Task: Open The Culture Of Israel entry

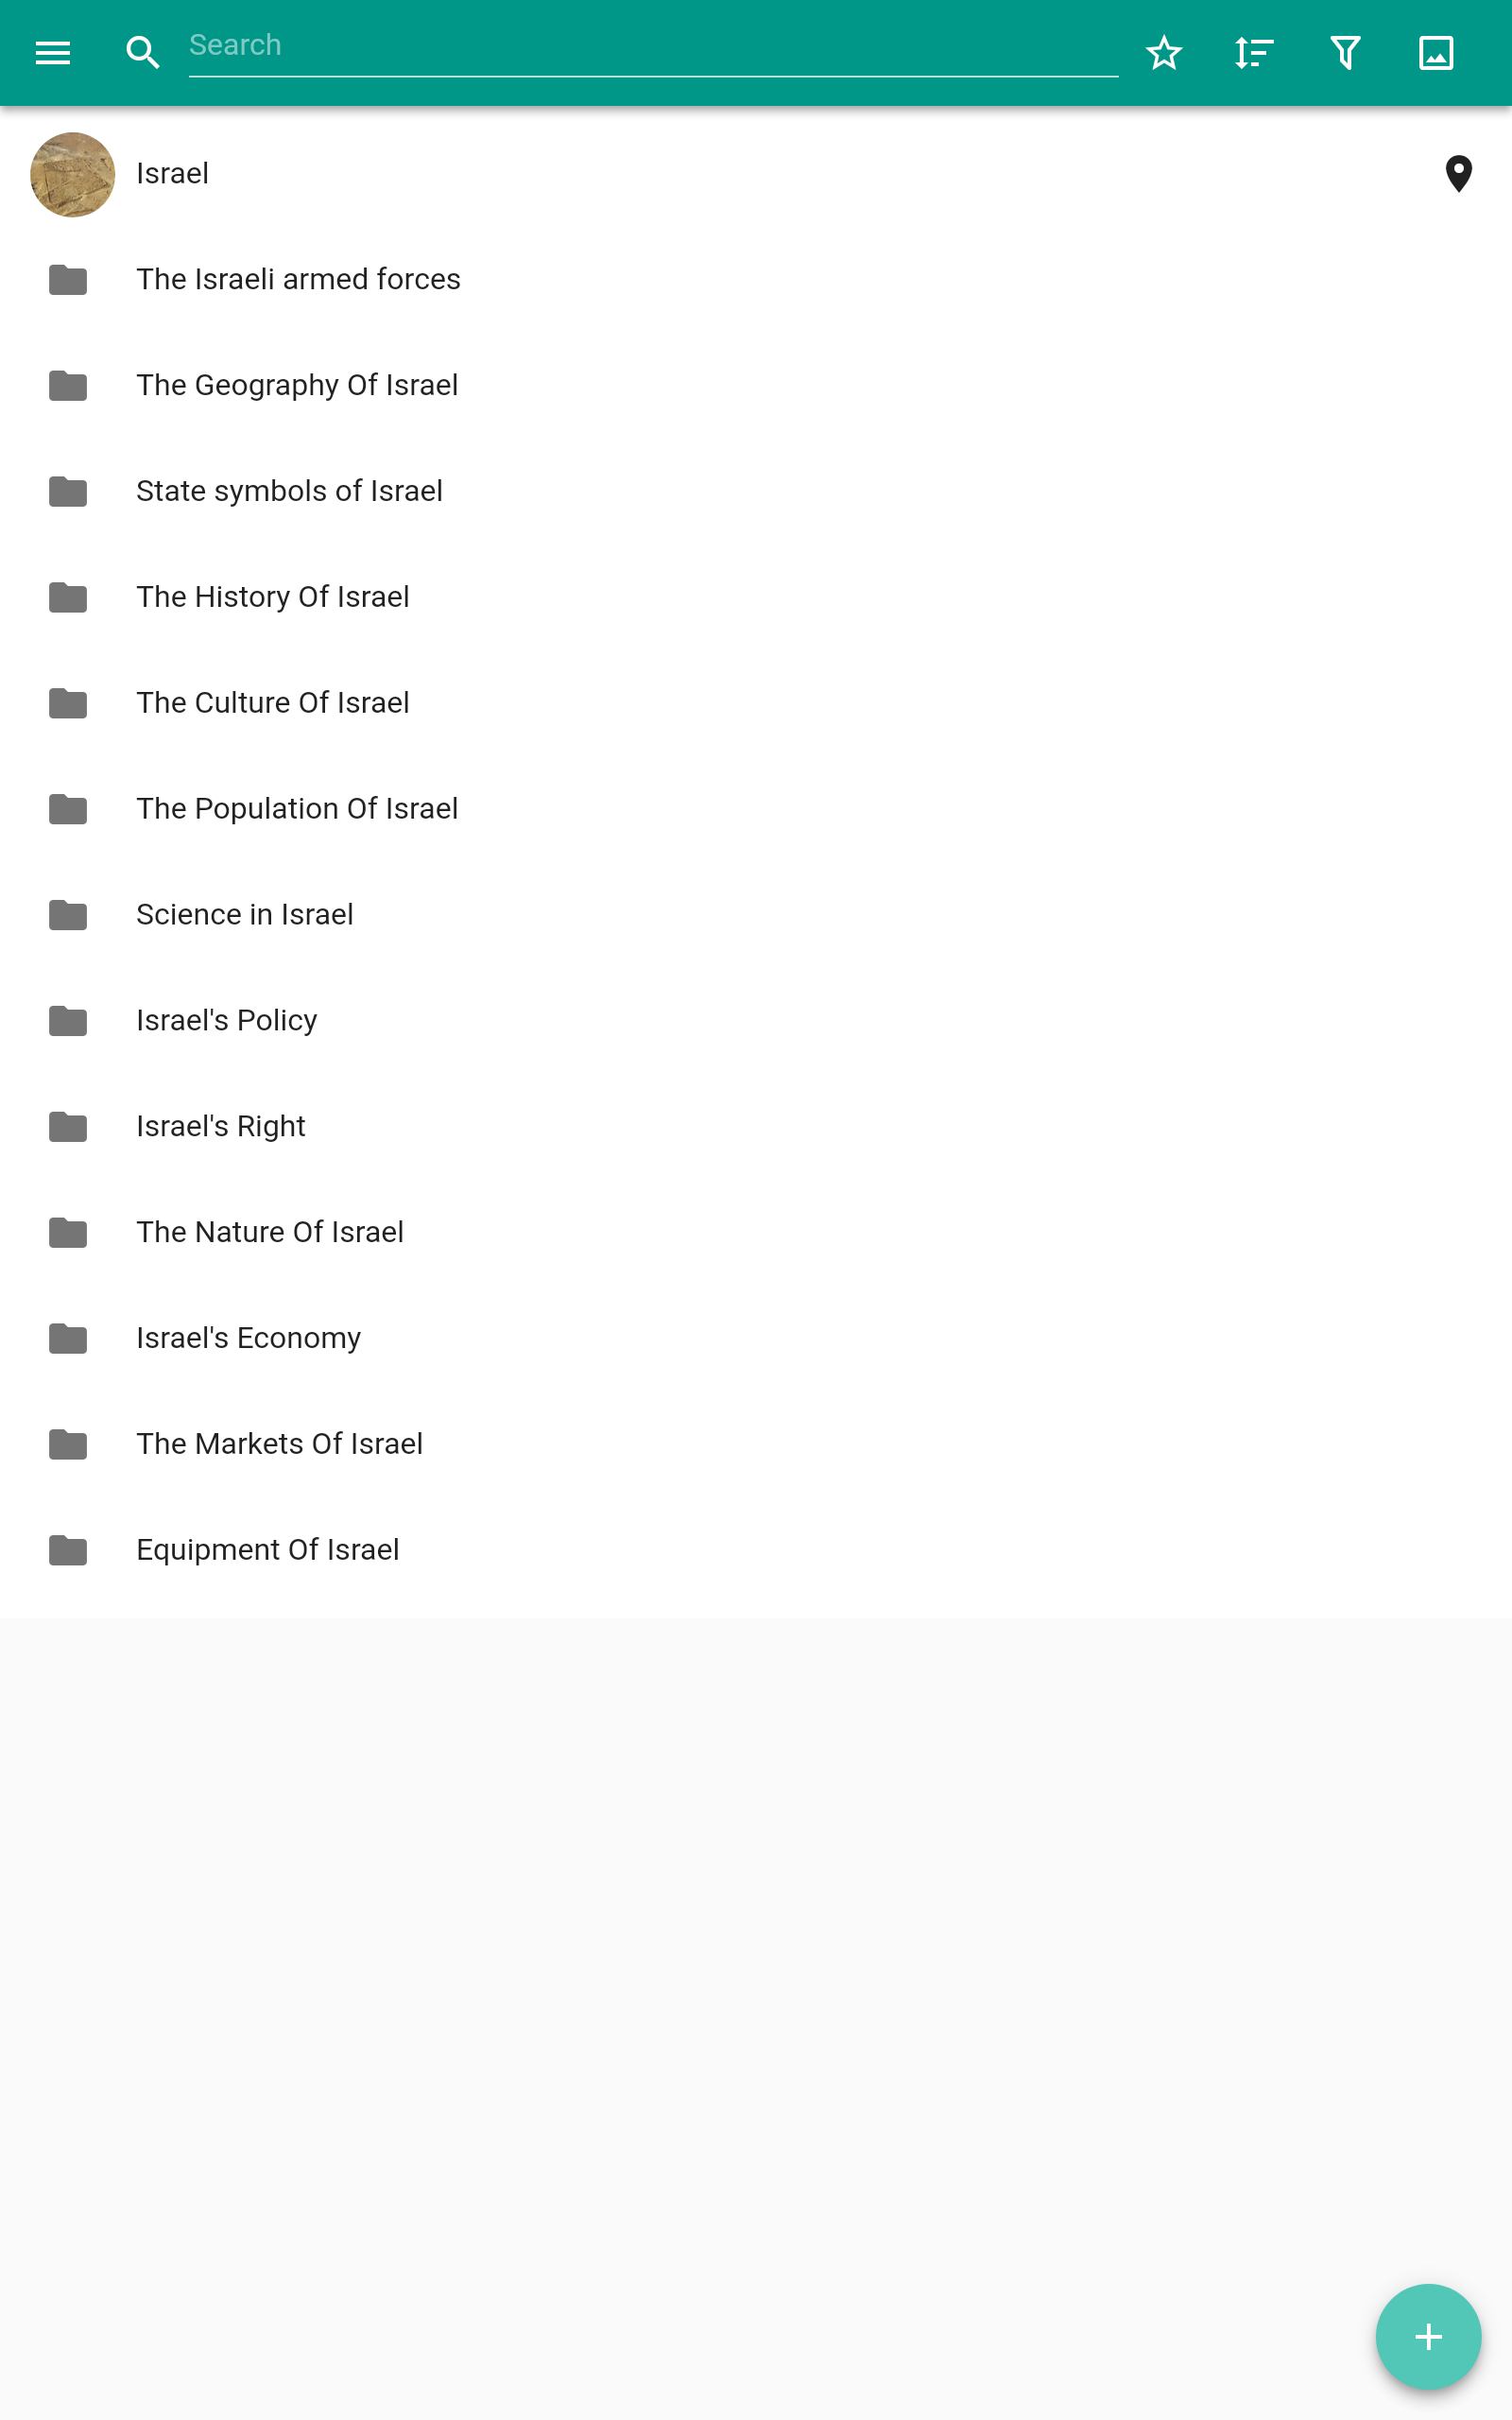Action: coord(272,703)
